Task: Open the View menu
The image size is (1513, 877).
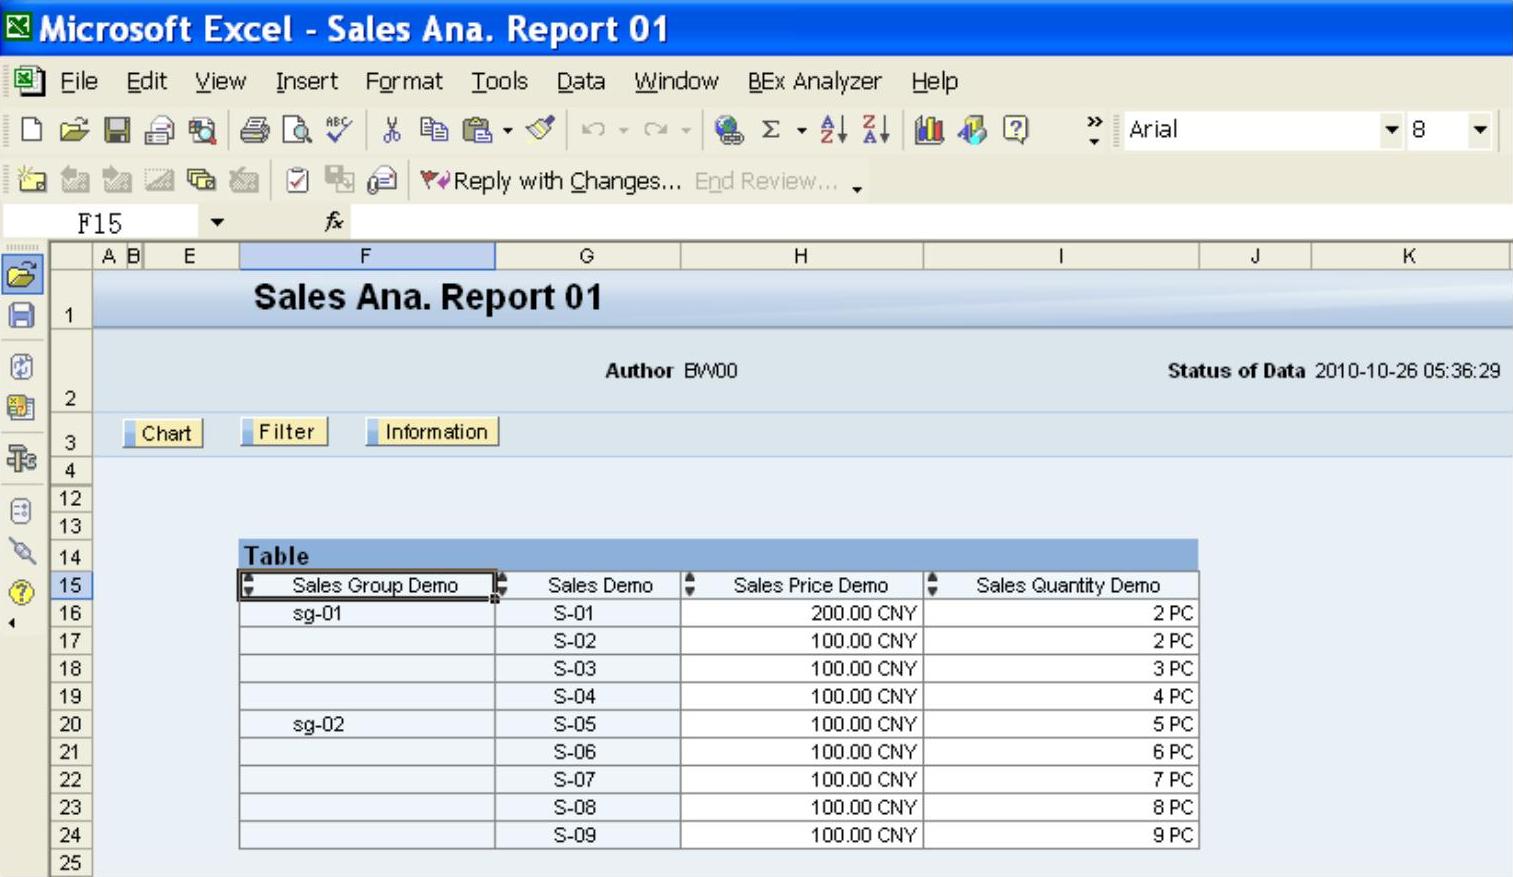Action: click(x=220, y=81)
